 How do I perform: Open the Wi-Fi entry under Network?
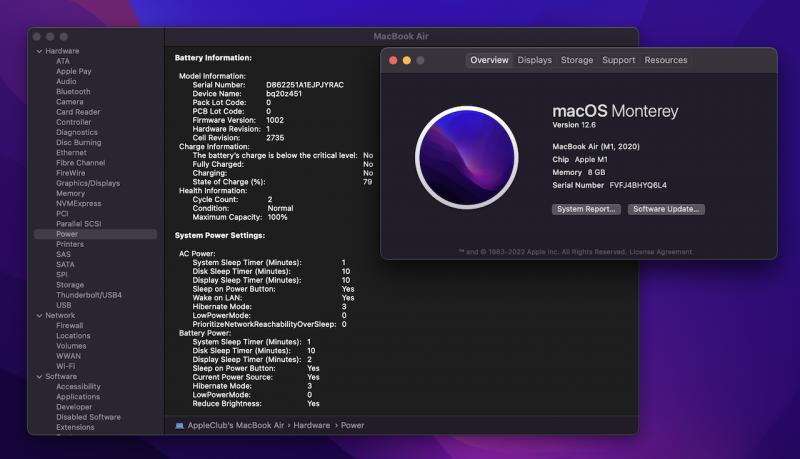66,366
